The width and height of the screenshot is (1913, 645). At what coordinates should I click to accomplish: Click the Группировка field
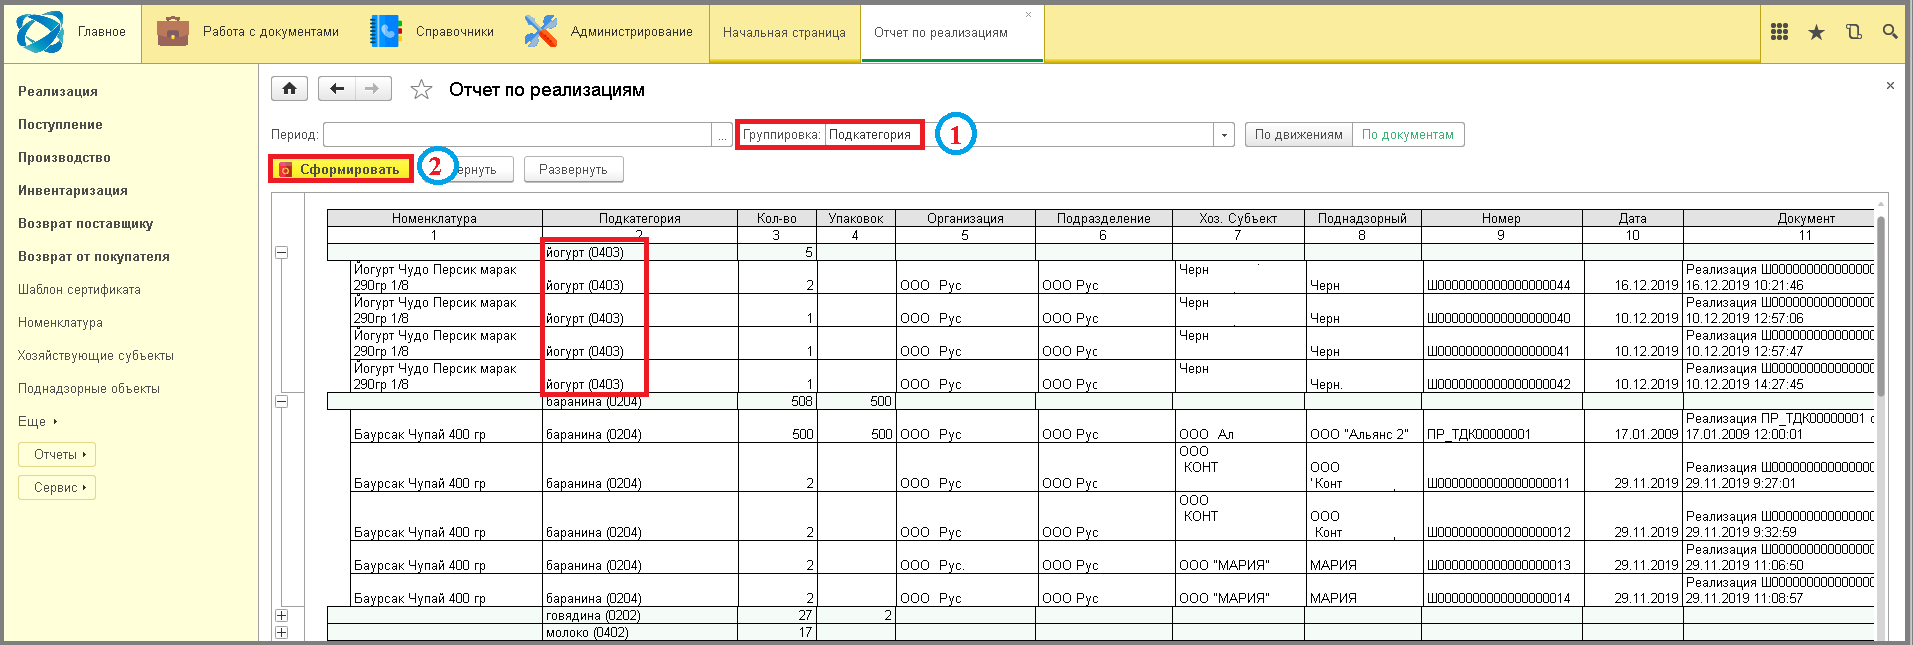pyautogui.click(x=1019, y=134)
